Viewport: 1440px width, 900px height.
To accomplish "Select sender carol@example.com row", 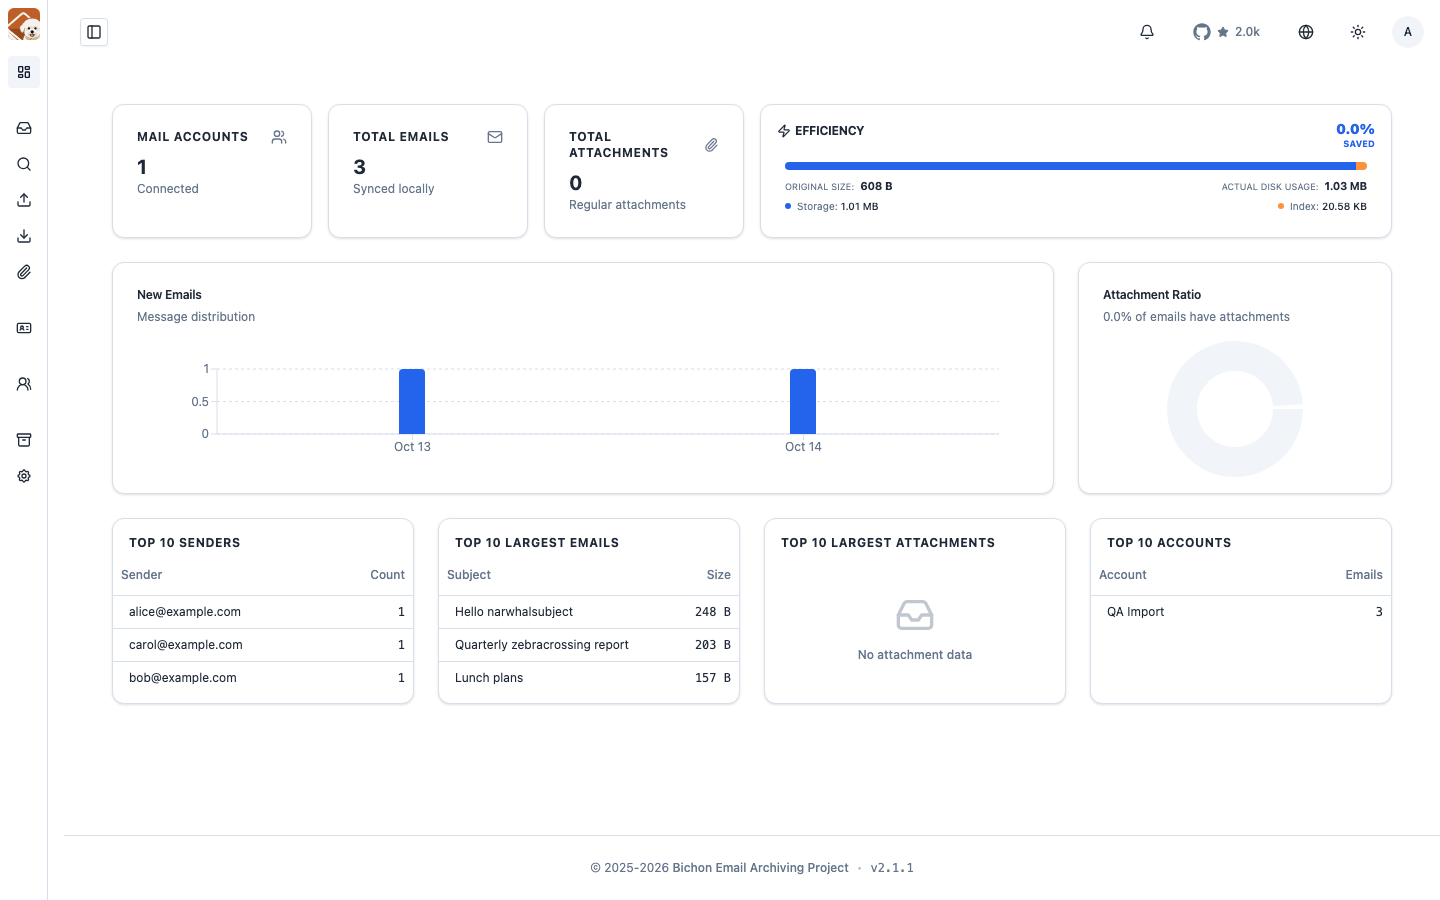I will [x=263, y=645].
